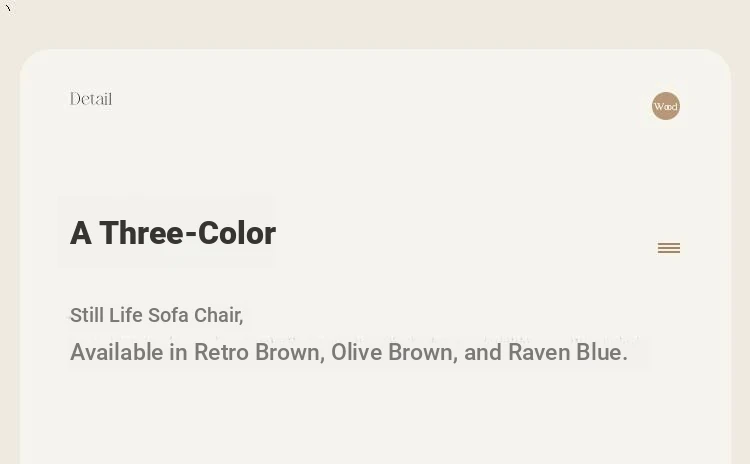The width and height of the screenshot is (750, 464).
Task: Open the three-line hamburger menu
Action: (669, 248)
